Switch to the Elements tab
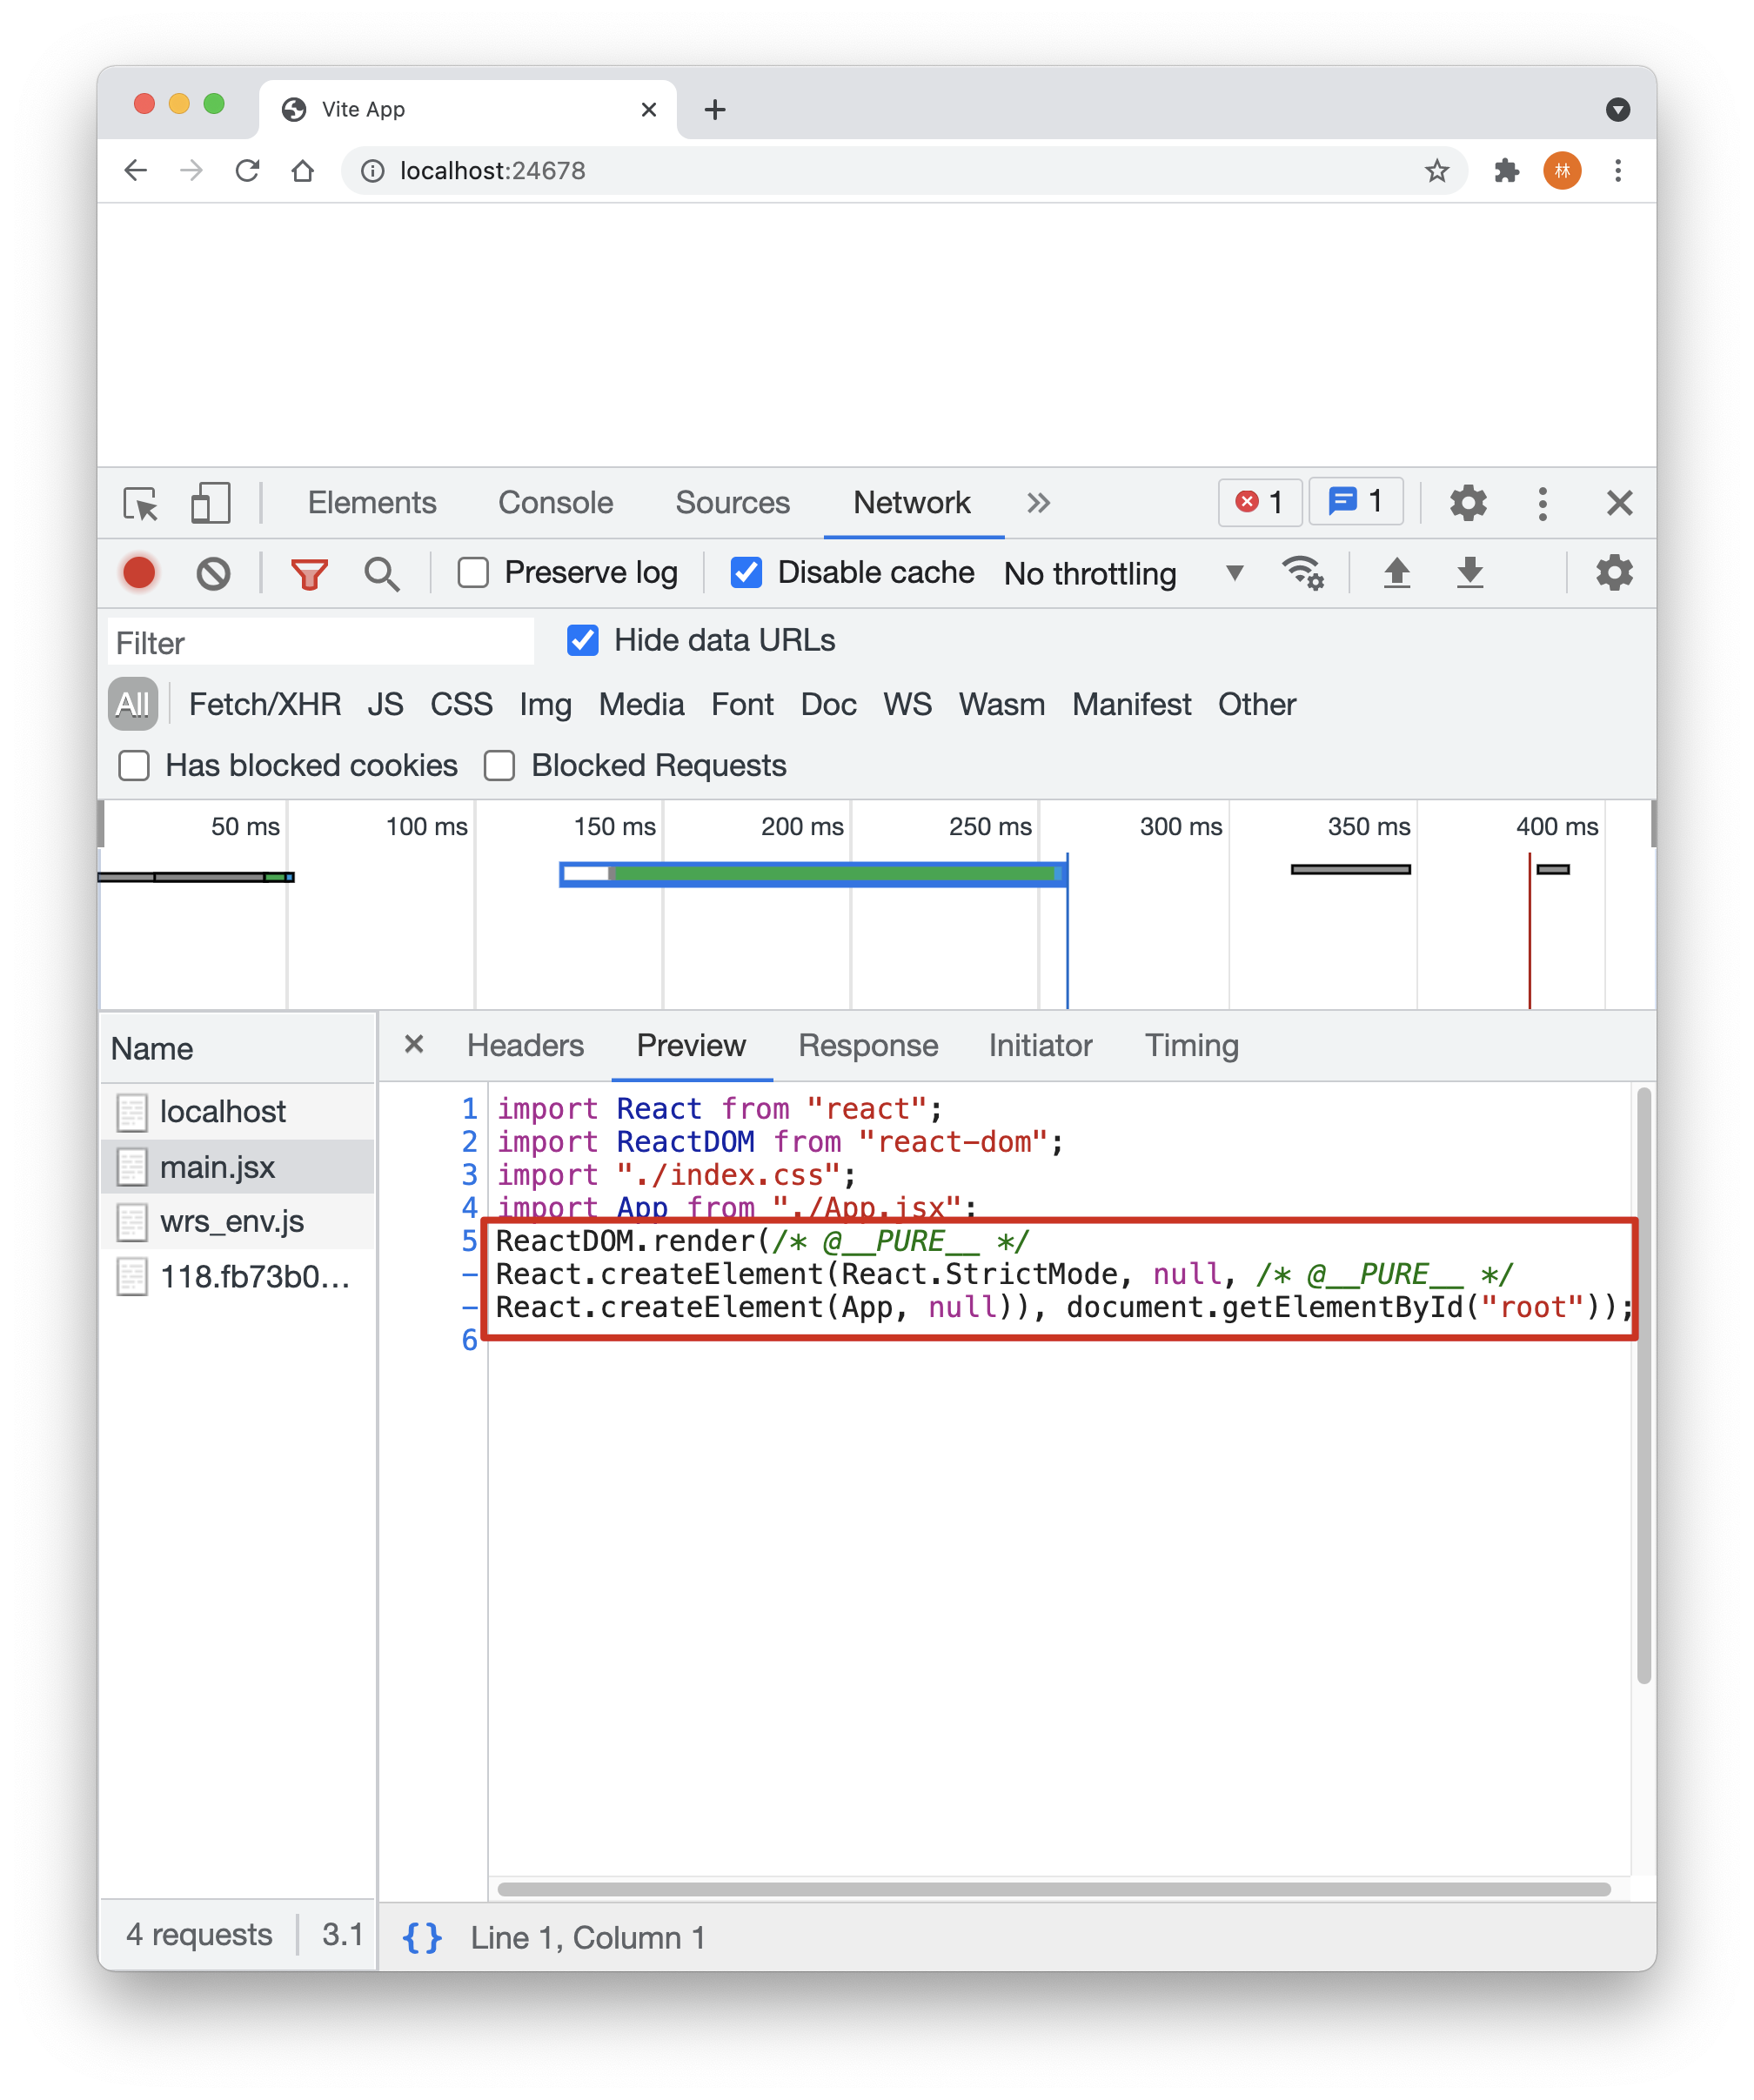The width and height of the screenshot is (1754, 2100). (372, 503)
